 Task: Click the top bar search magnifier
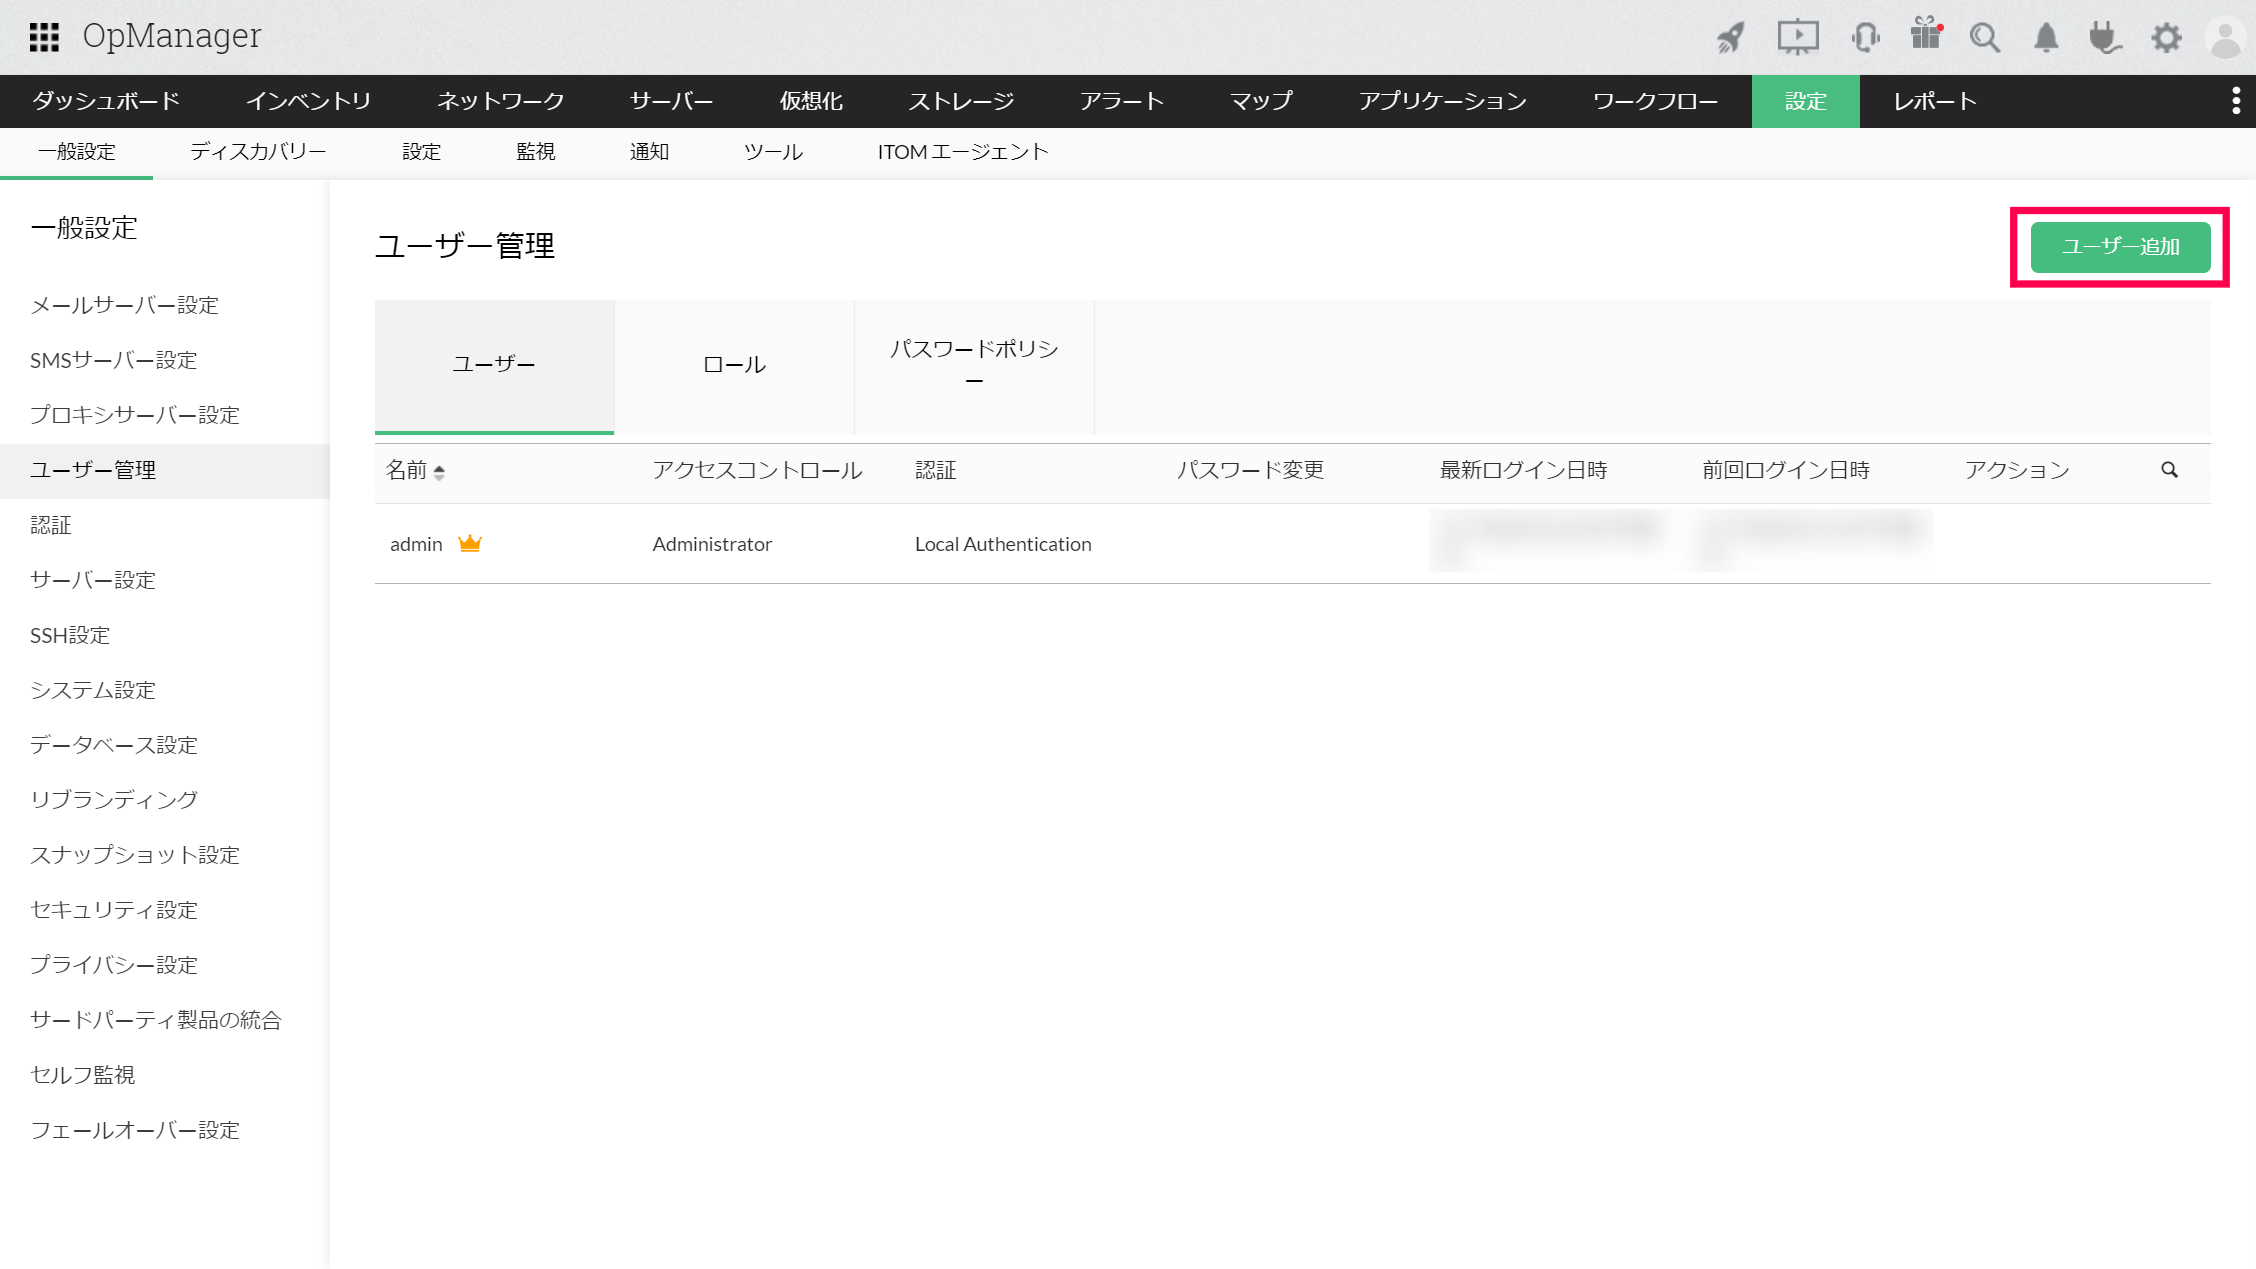(x=1985, y=38)
